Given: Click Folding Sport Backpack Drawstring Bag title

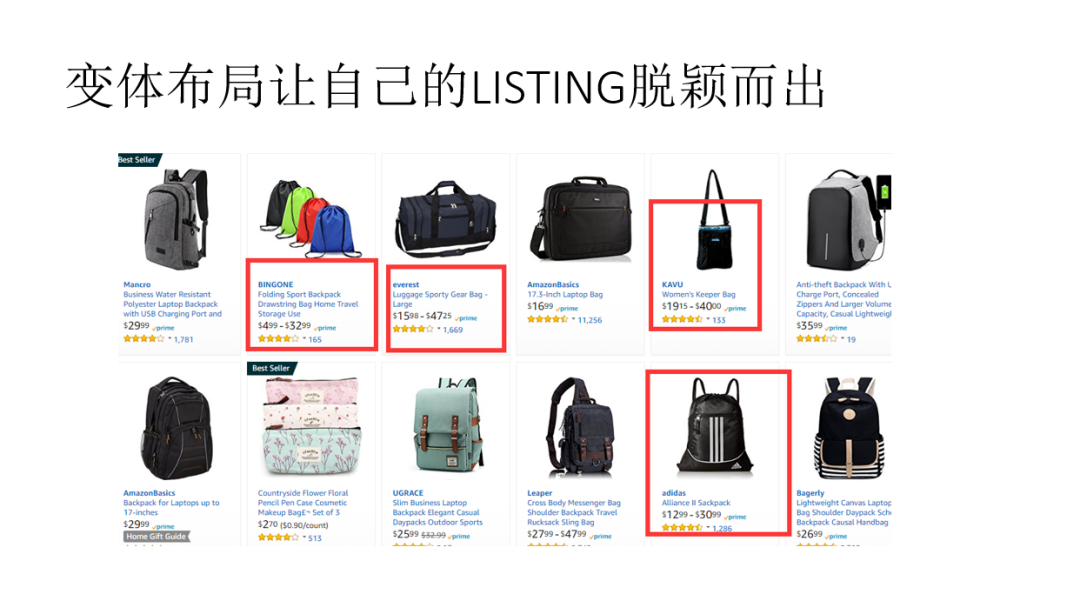Looking at the screenshot, I should click(308, 304).
